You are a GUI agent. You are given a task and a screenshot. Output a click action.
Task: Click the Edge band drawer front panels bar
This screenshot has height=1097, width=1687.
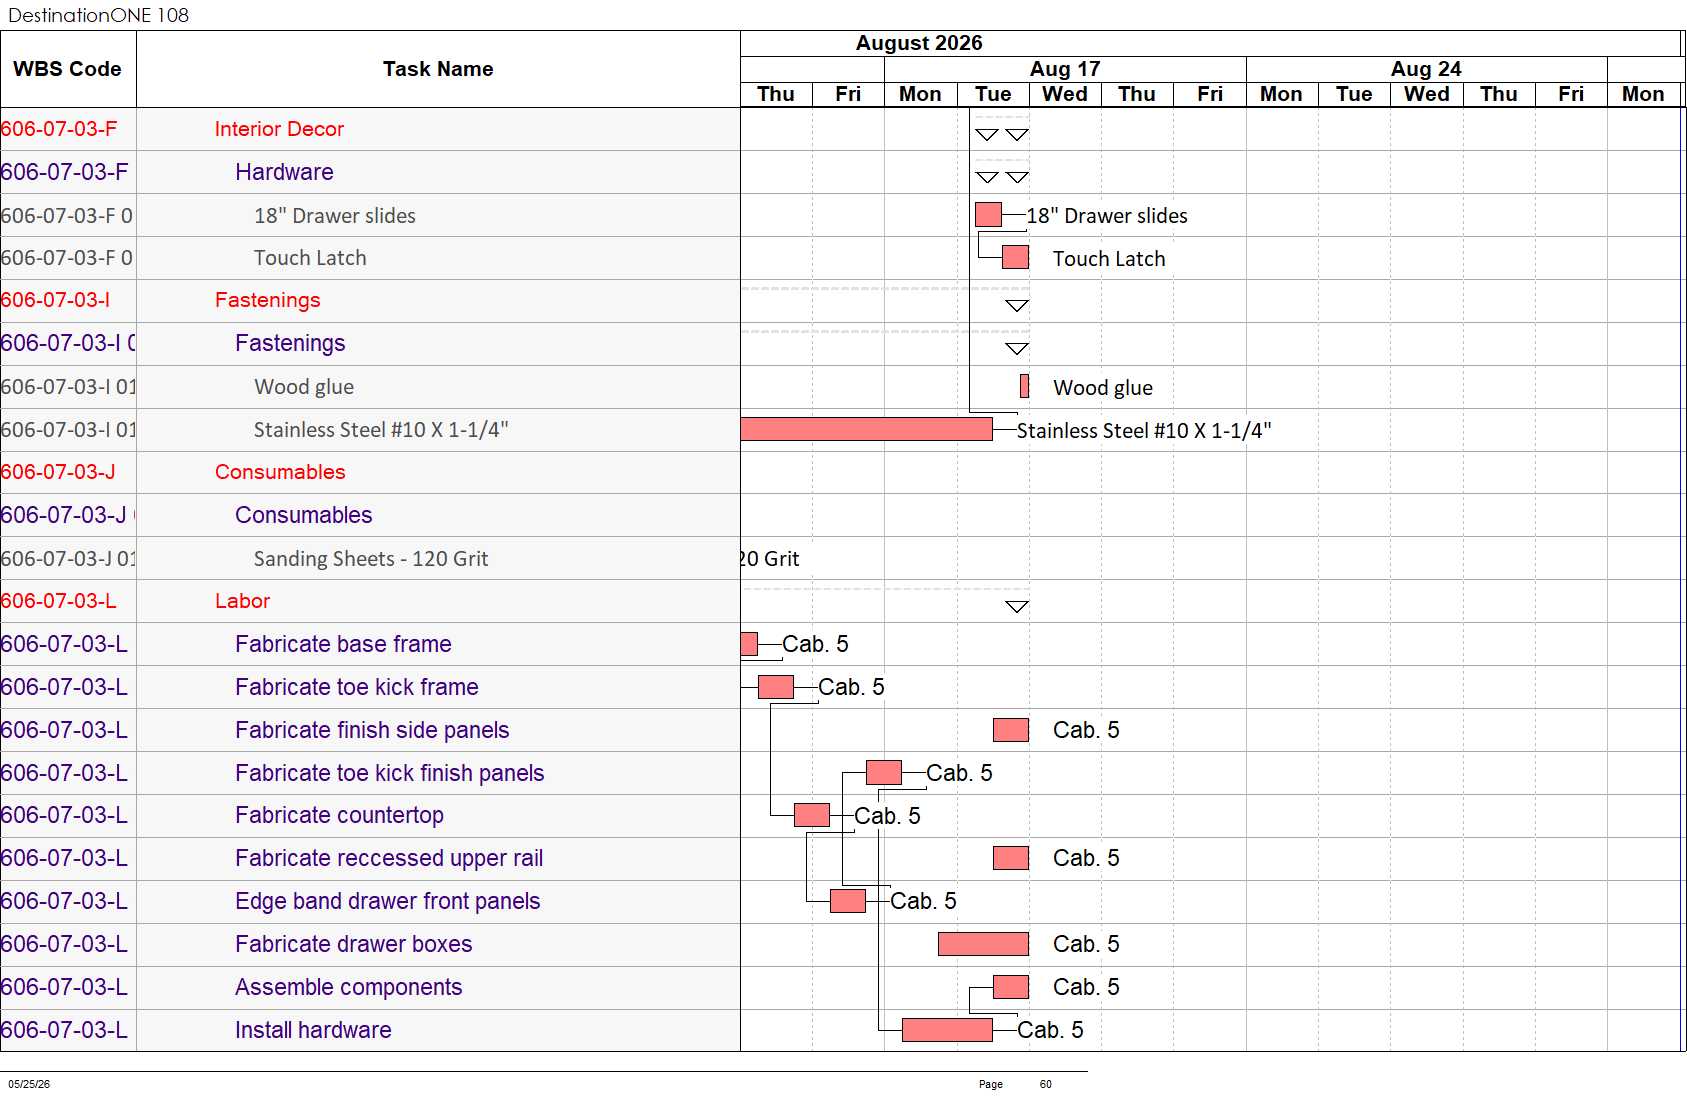click(848, 901)
